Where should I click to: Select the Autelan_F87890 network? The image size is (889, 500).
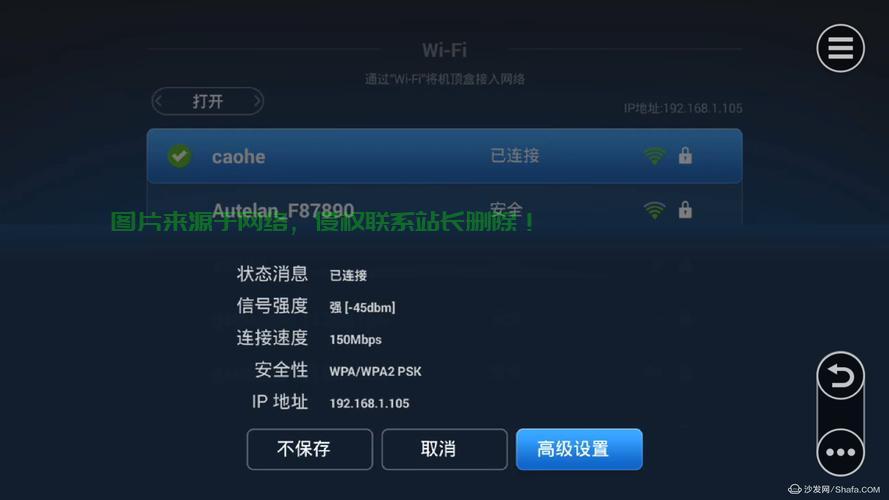(444, 210)
